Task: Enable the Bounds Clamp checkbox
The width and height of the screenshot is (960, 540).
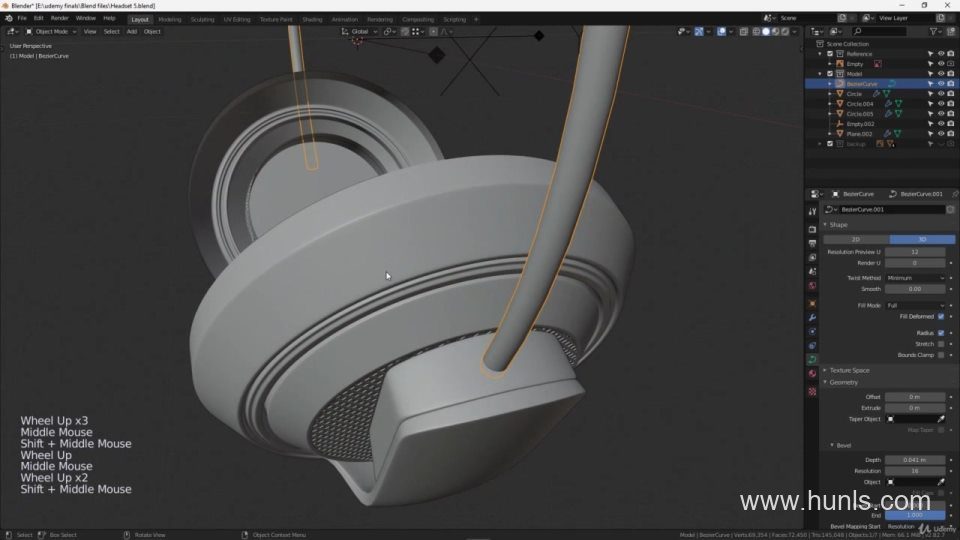Action: (x=941, y=355)
